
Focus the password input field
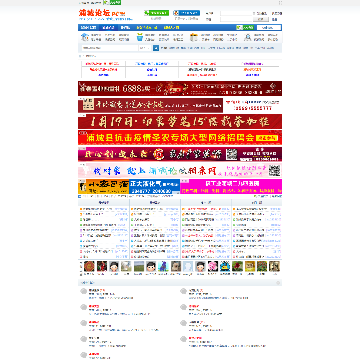pos(236,19)
